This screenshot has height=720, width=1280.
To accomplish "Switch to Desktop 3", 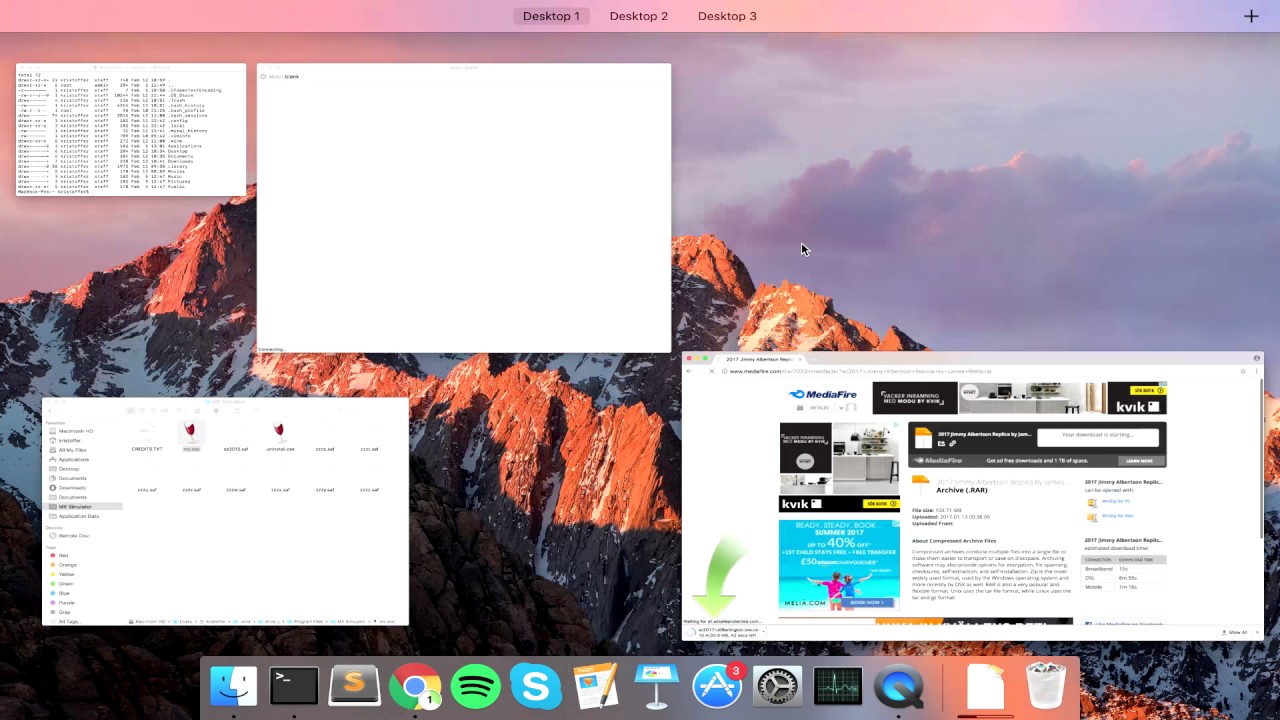I will click(727, 16).
